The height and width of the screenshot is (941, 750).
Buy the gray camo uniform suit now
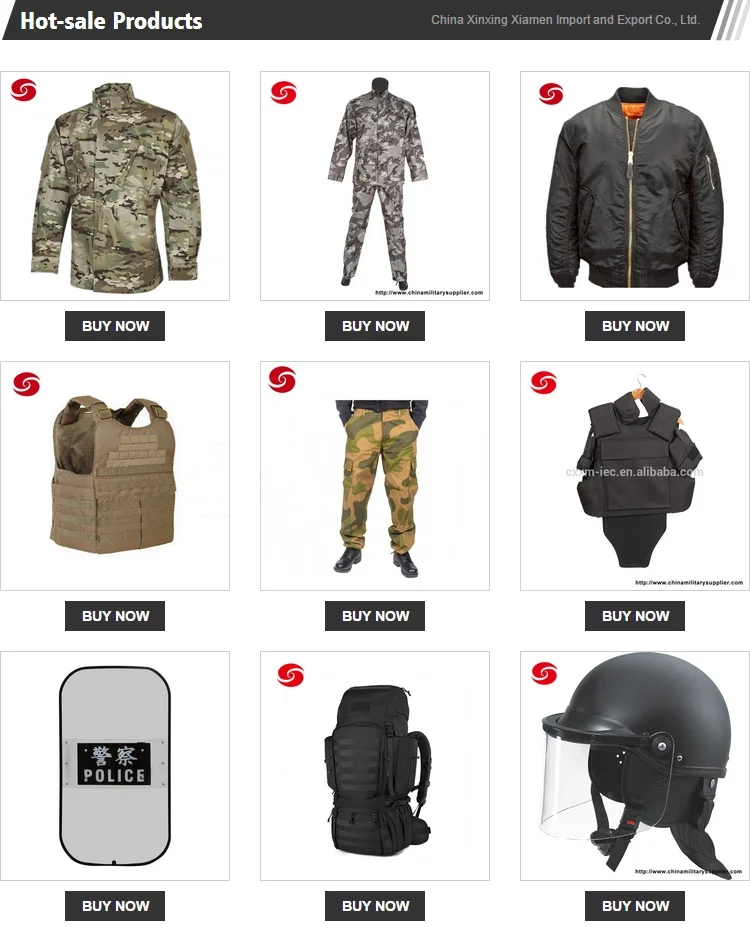coord(375,326)
